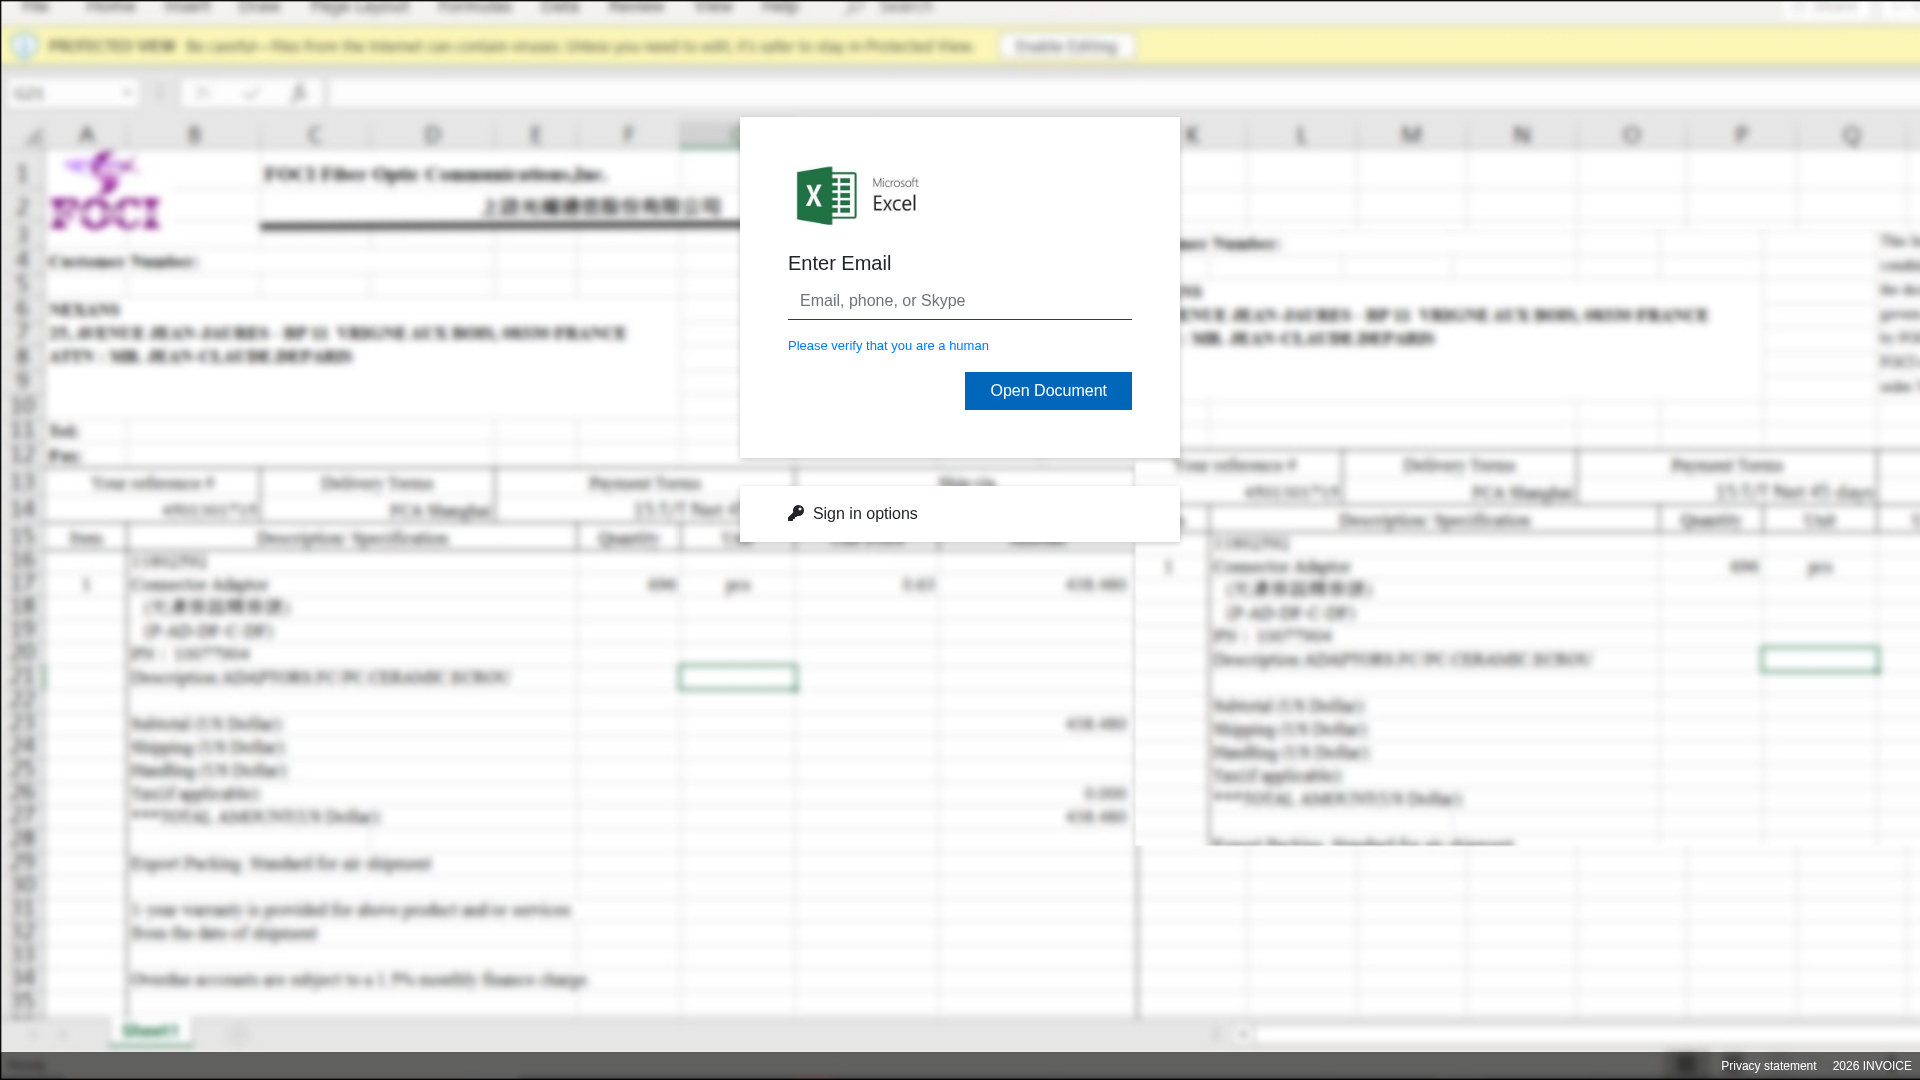Open the Formulas ribbon tab
The height and width of the screenshot is (1080, 1920).
(475, 8)
